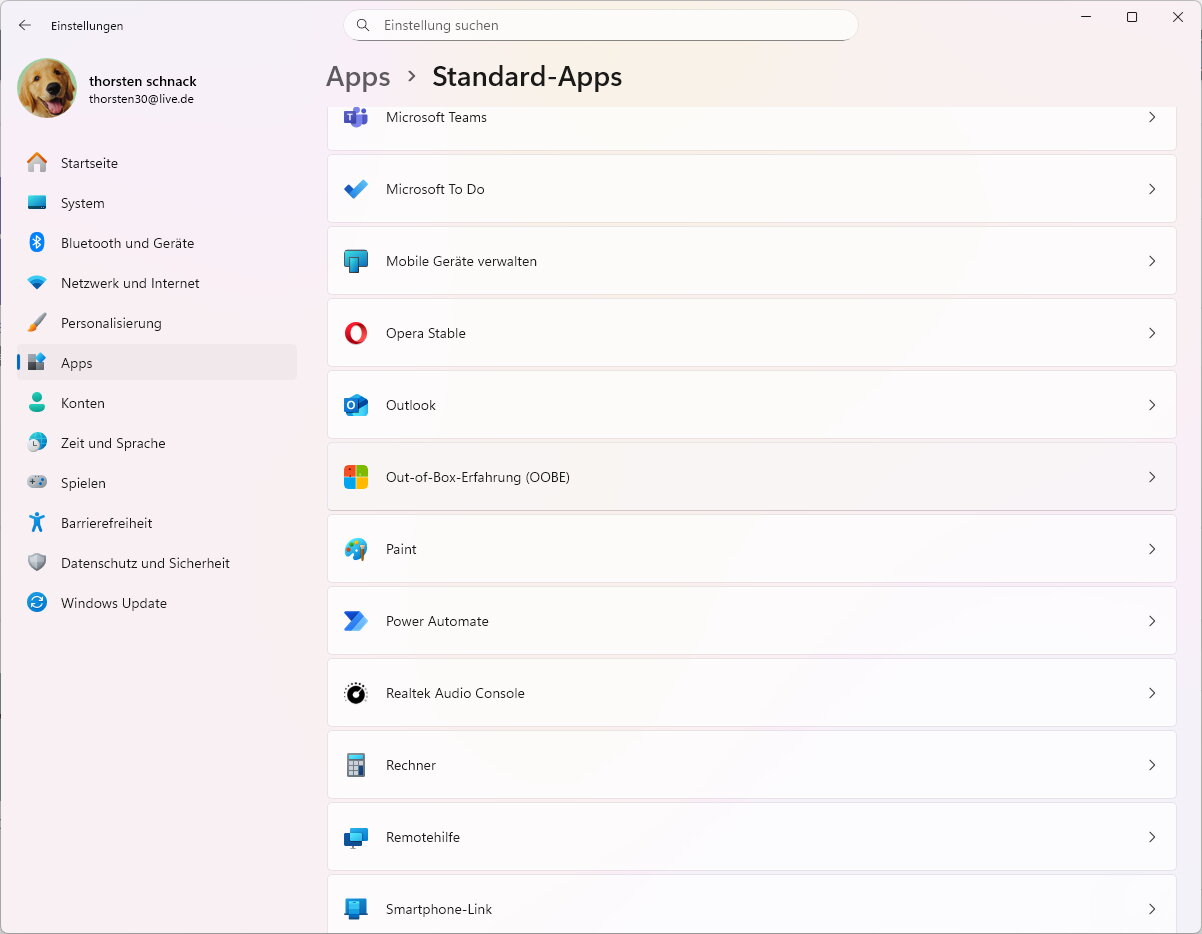Click the Outlook app icon

click(355, 405)
